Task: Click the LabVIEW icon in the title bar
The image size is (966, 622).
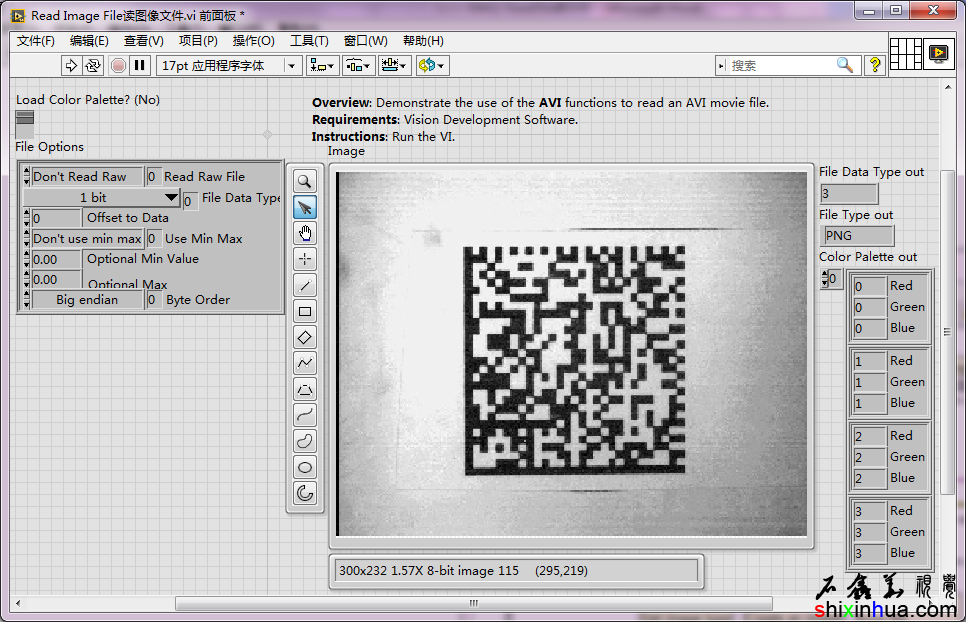Action: point(18,15)
